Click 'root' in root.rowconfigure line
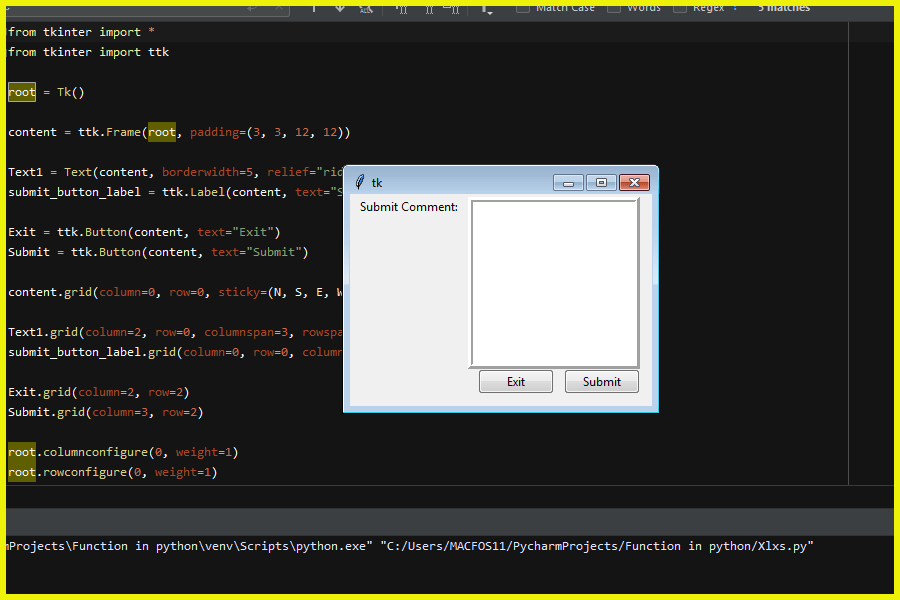Image resolution: width=900 pixels, height=600 pixels. click(x=22, y=472)
